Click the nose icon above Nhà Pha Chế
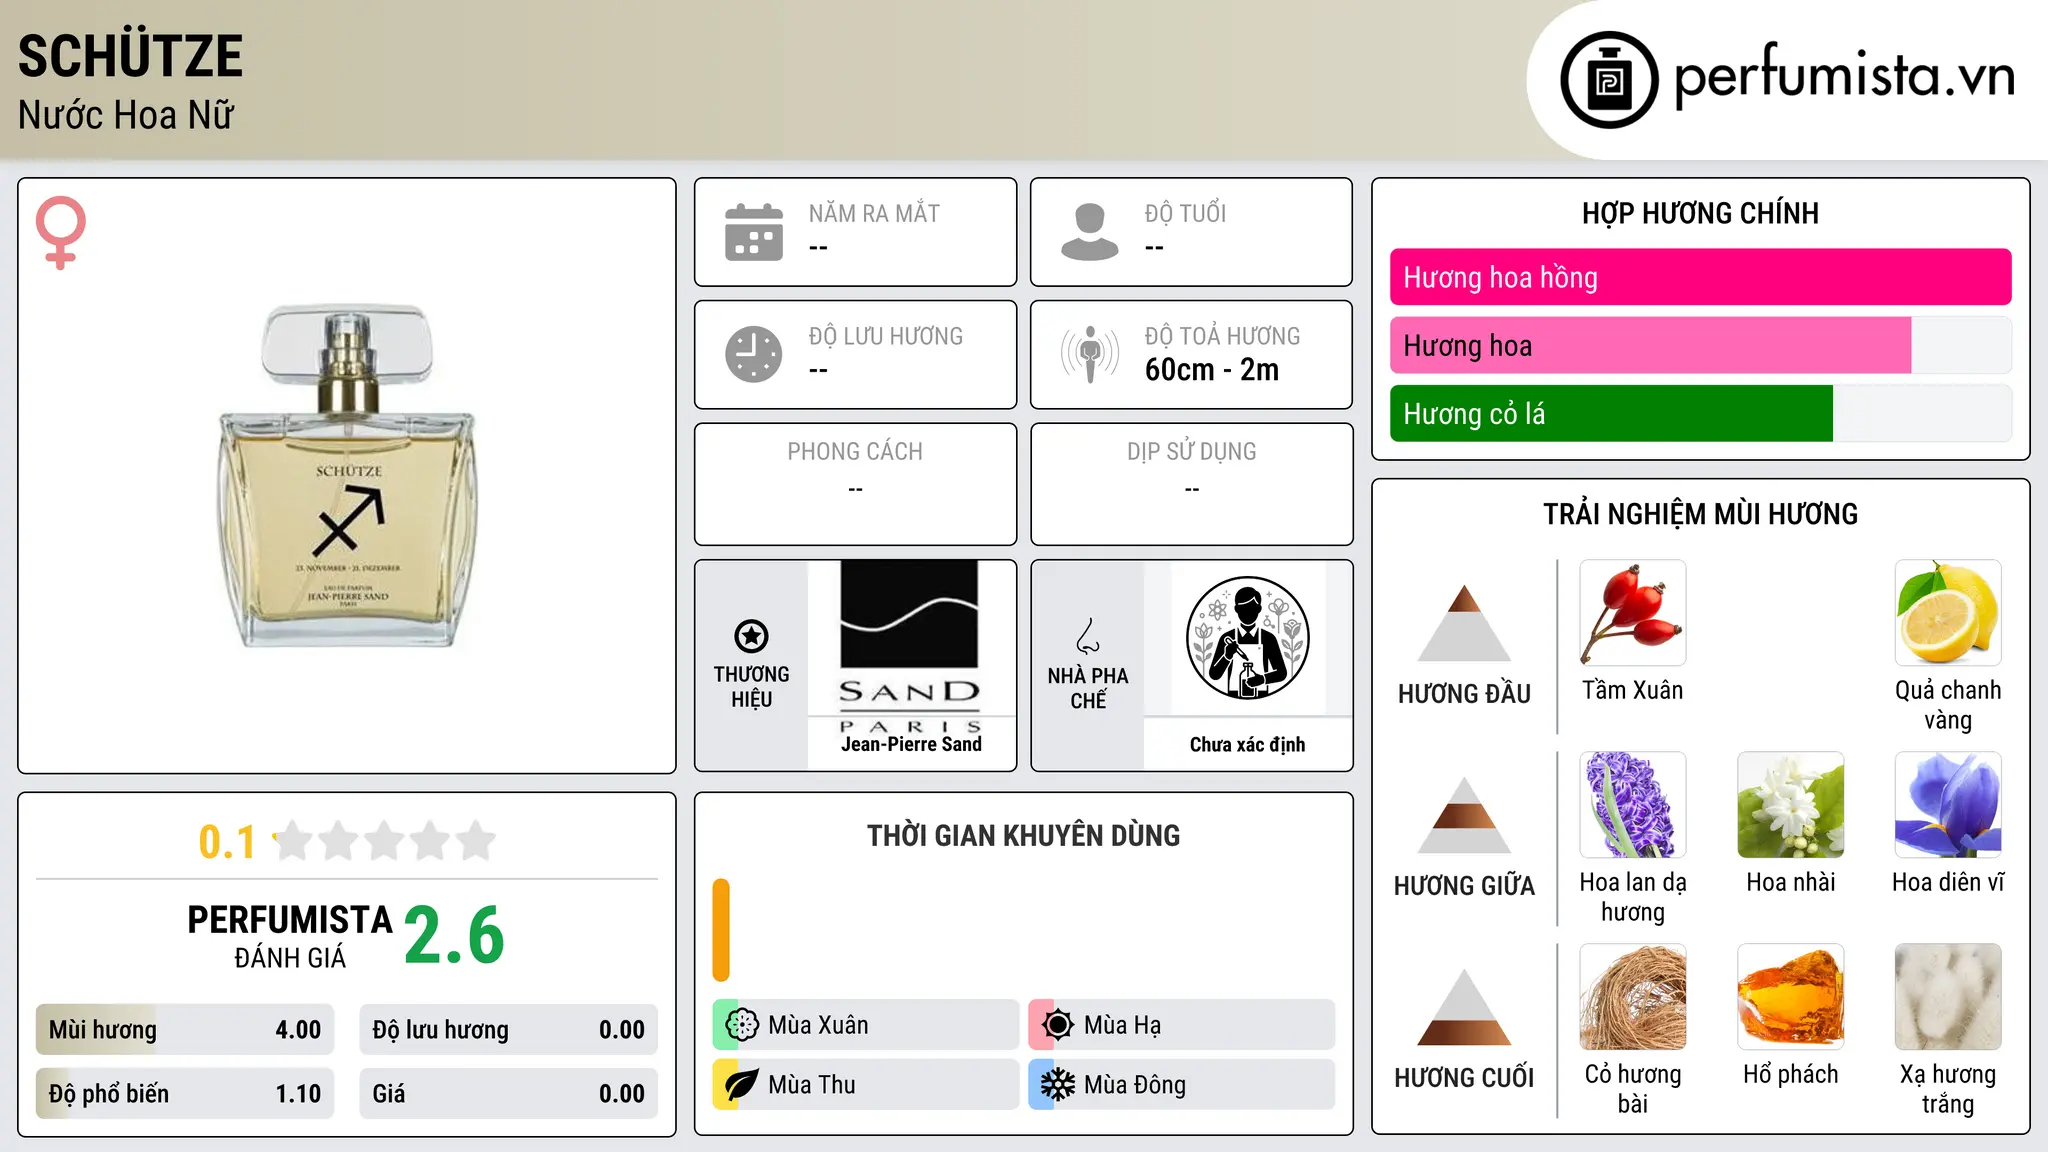2048x1152 pixels. click(x=1088, y=636)
